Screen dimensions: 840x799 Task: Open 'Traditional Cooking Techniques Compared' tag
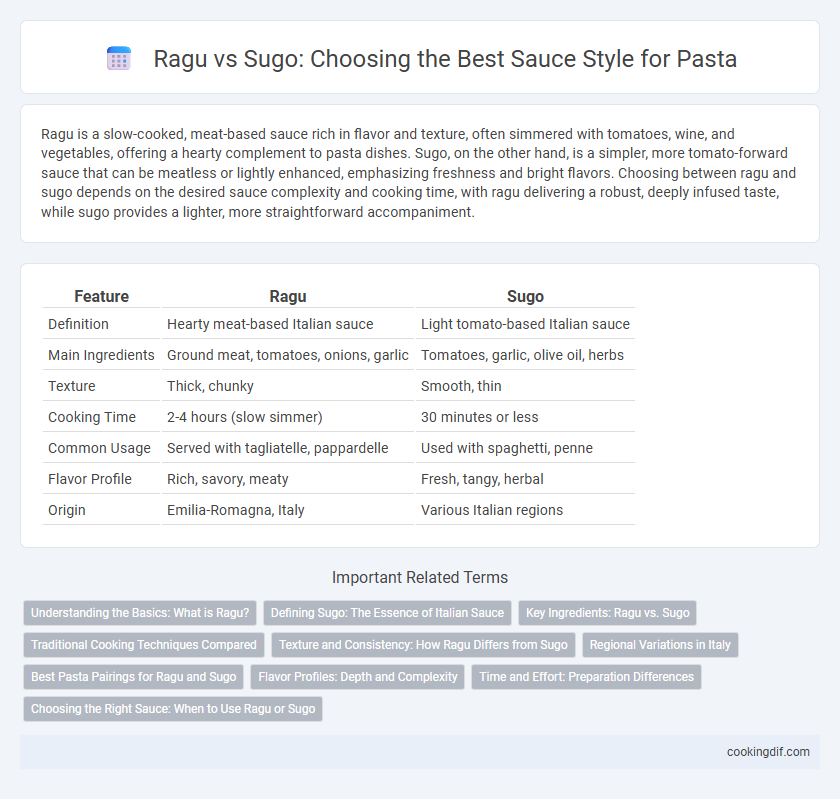tap(144, 645)
